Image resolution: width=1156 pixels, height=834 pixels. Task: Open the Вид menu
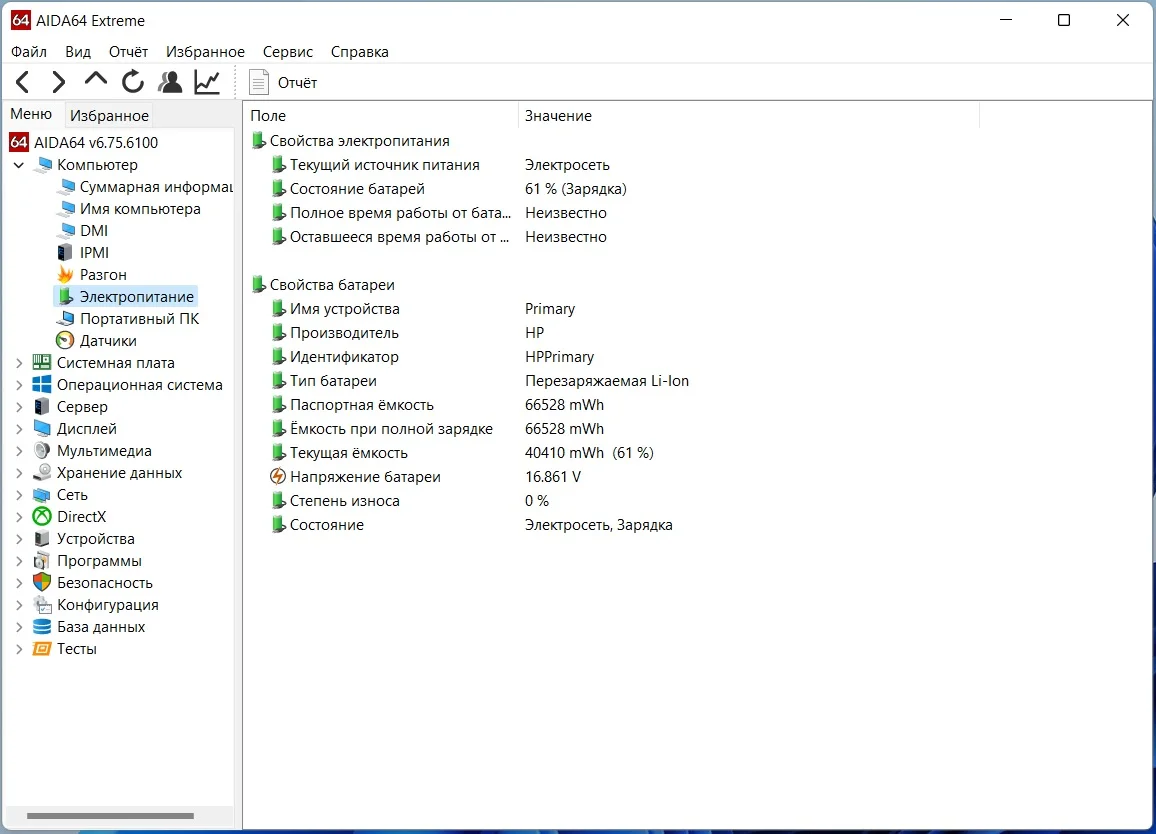tap(77, 52)
